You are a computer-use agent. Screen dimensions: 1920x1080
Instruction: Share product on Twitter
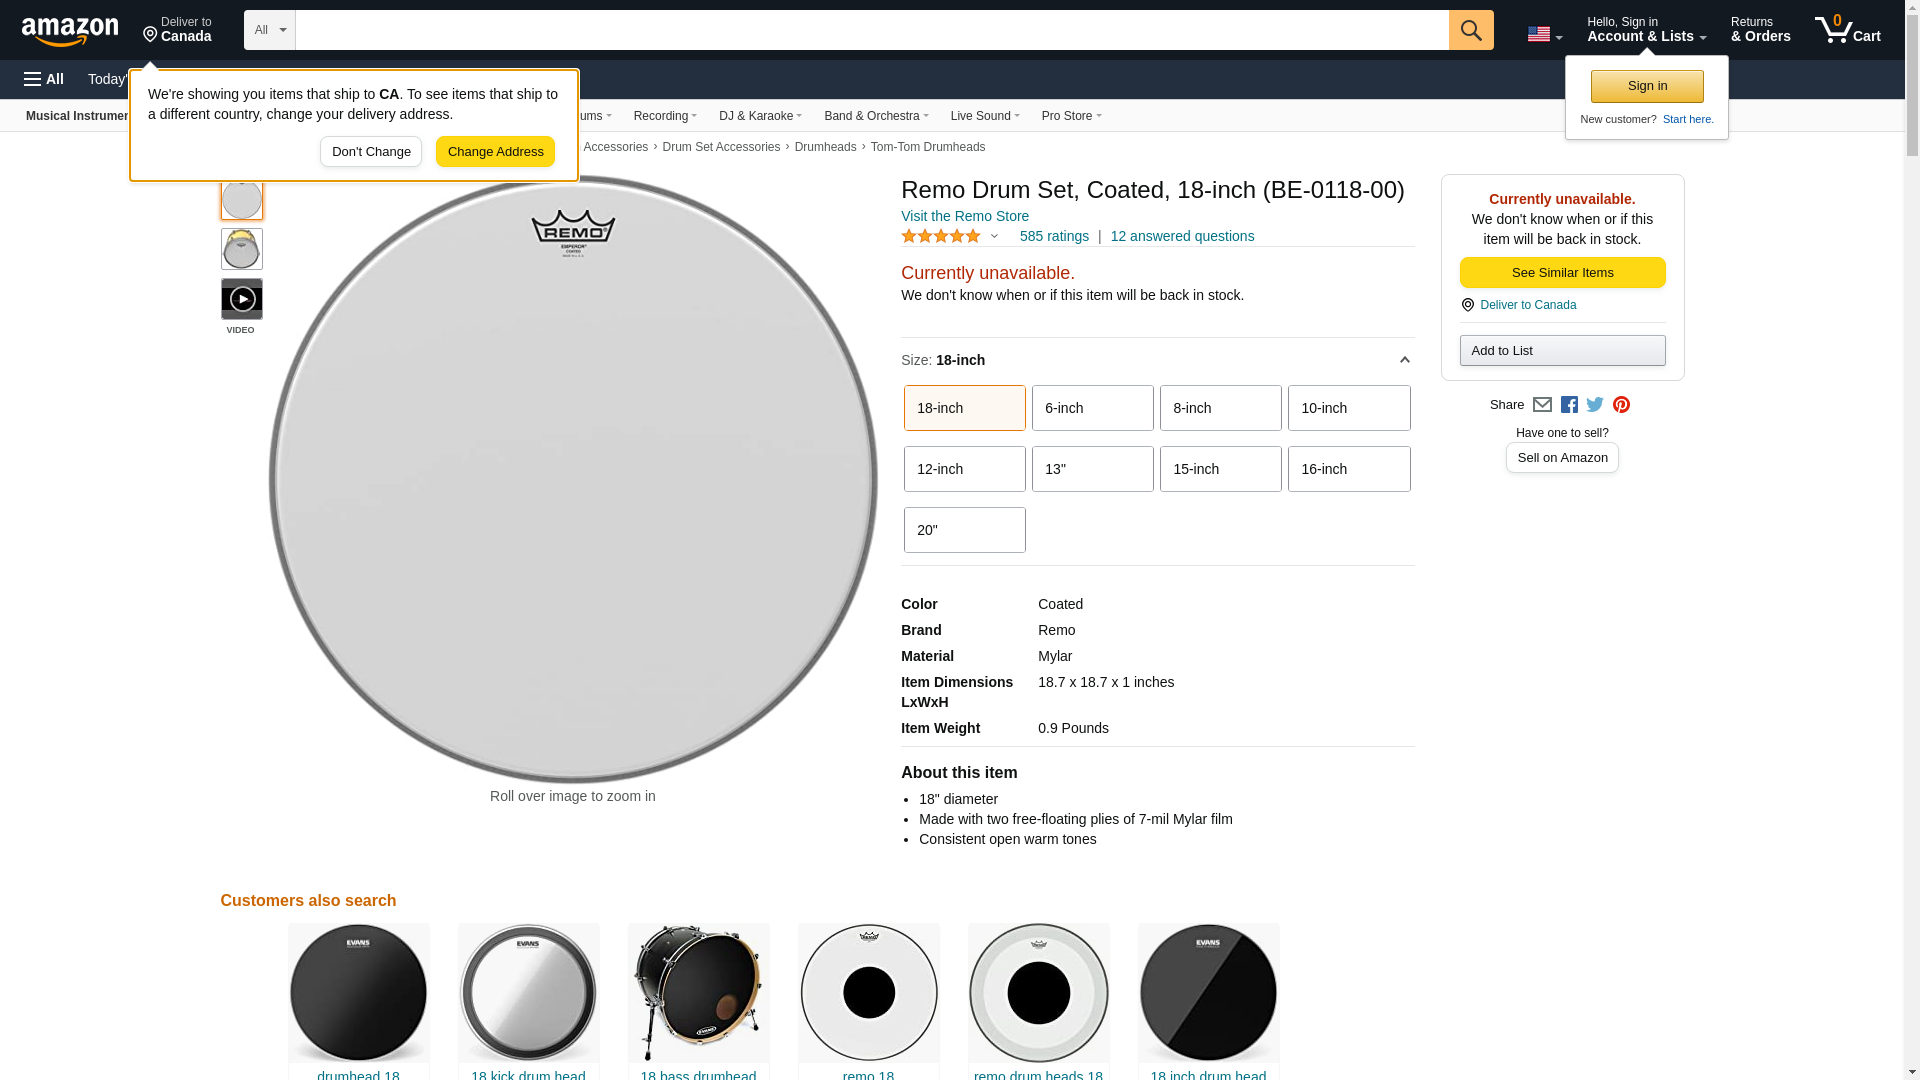tap(1595, 405)
